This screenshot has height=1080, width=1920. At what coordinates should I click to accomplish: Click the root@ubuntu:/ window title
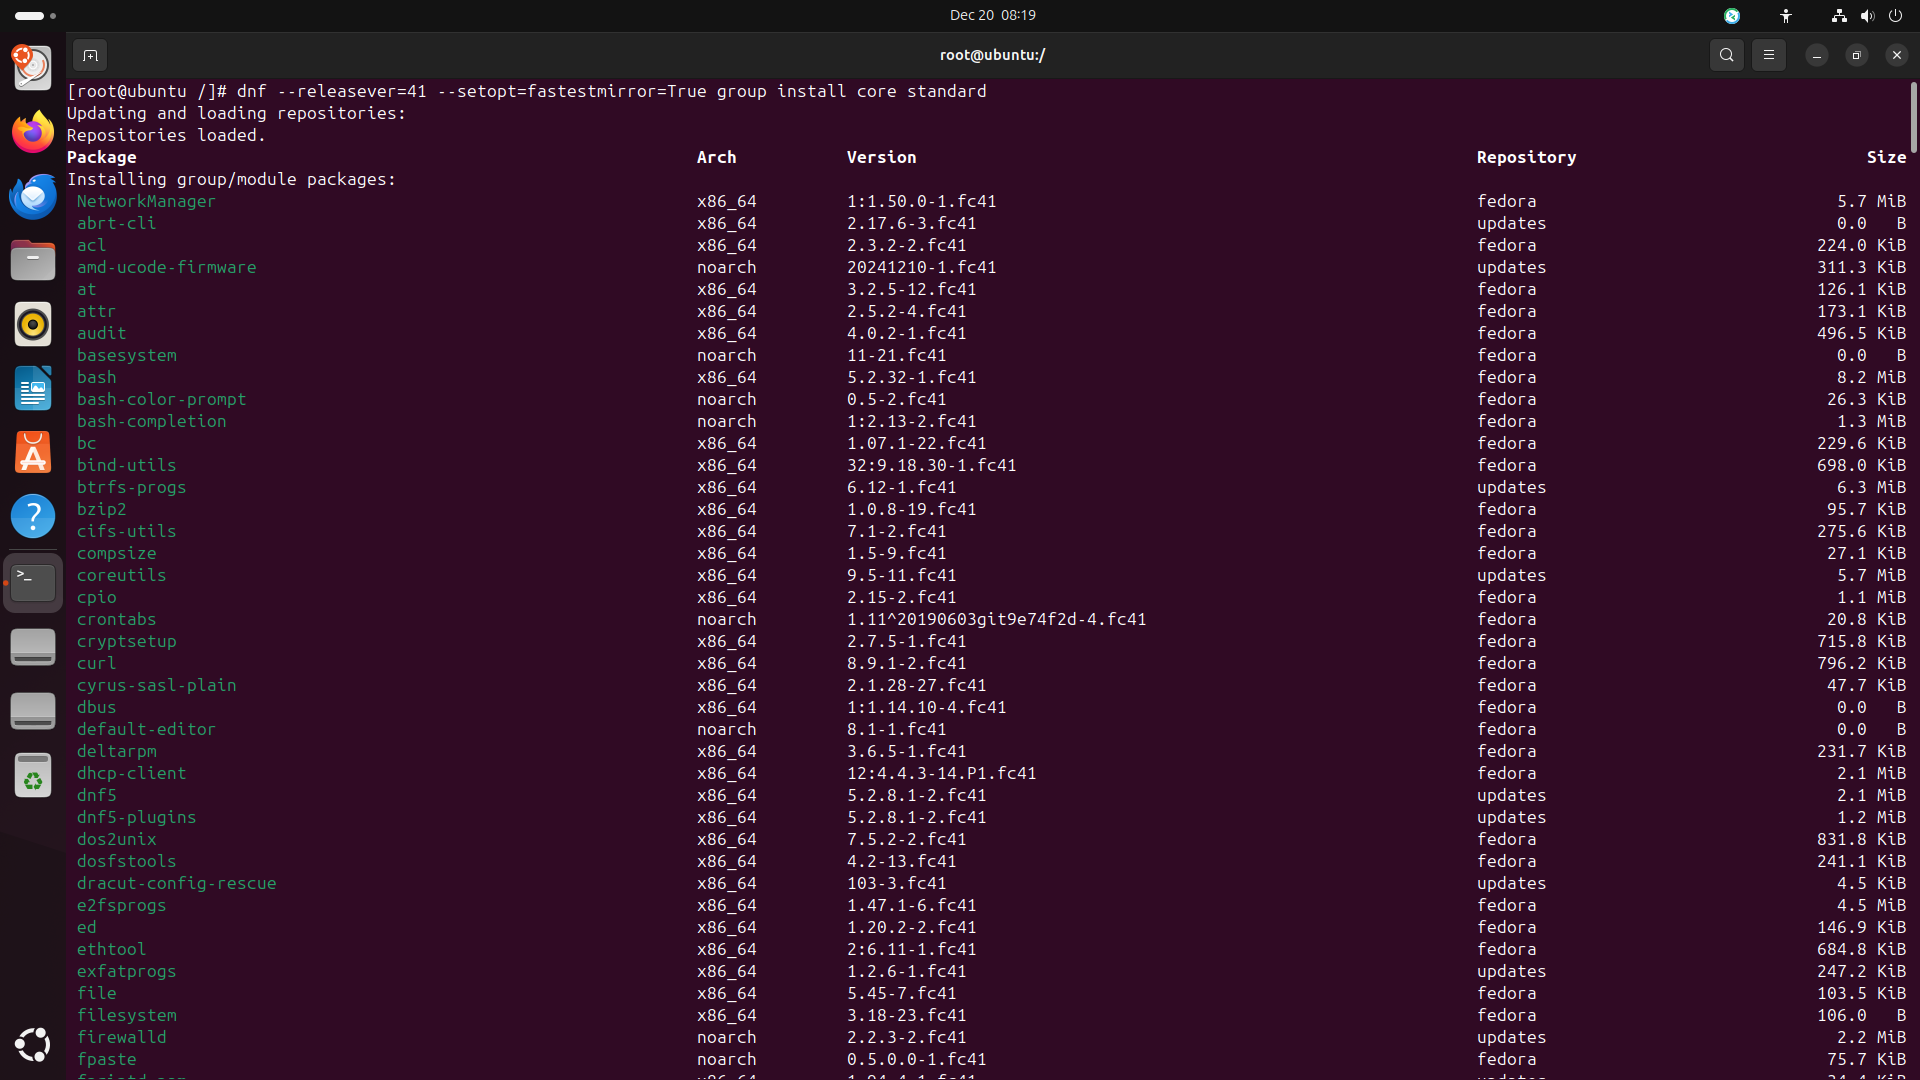point(992,55)
